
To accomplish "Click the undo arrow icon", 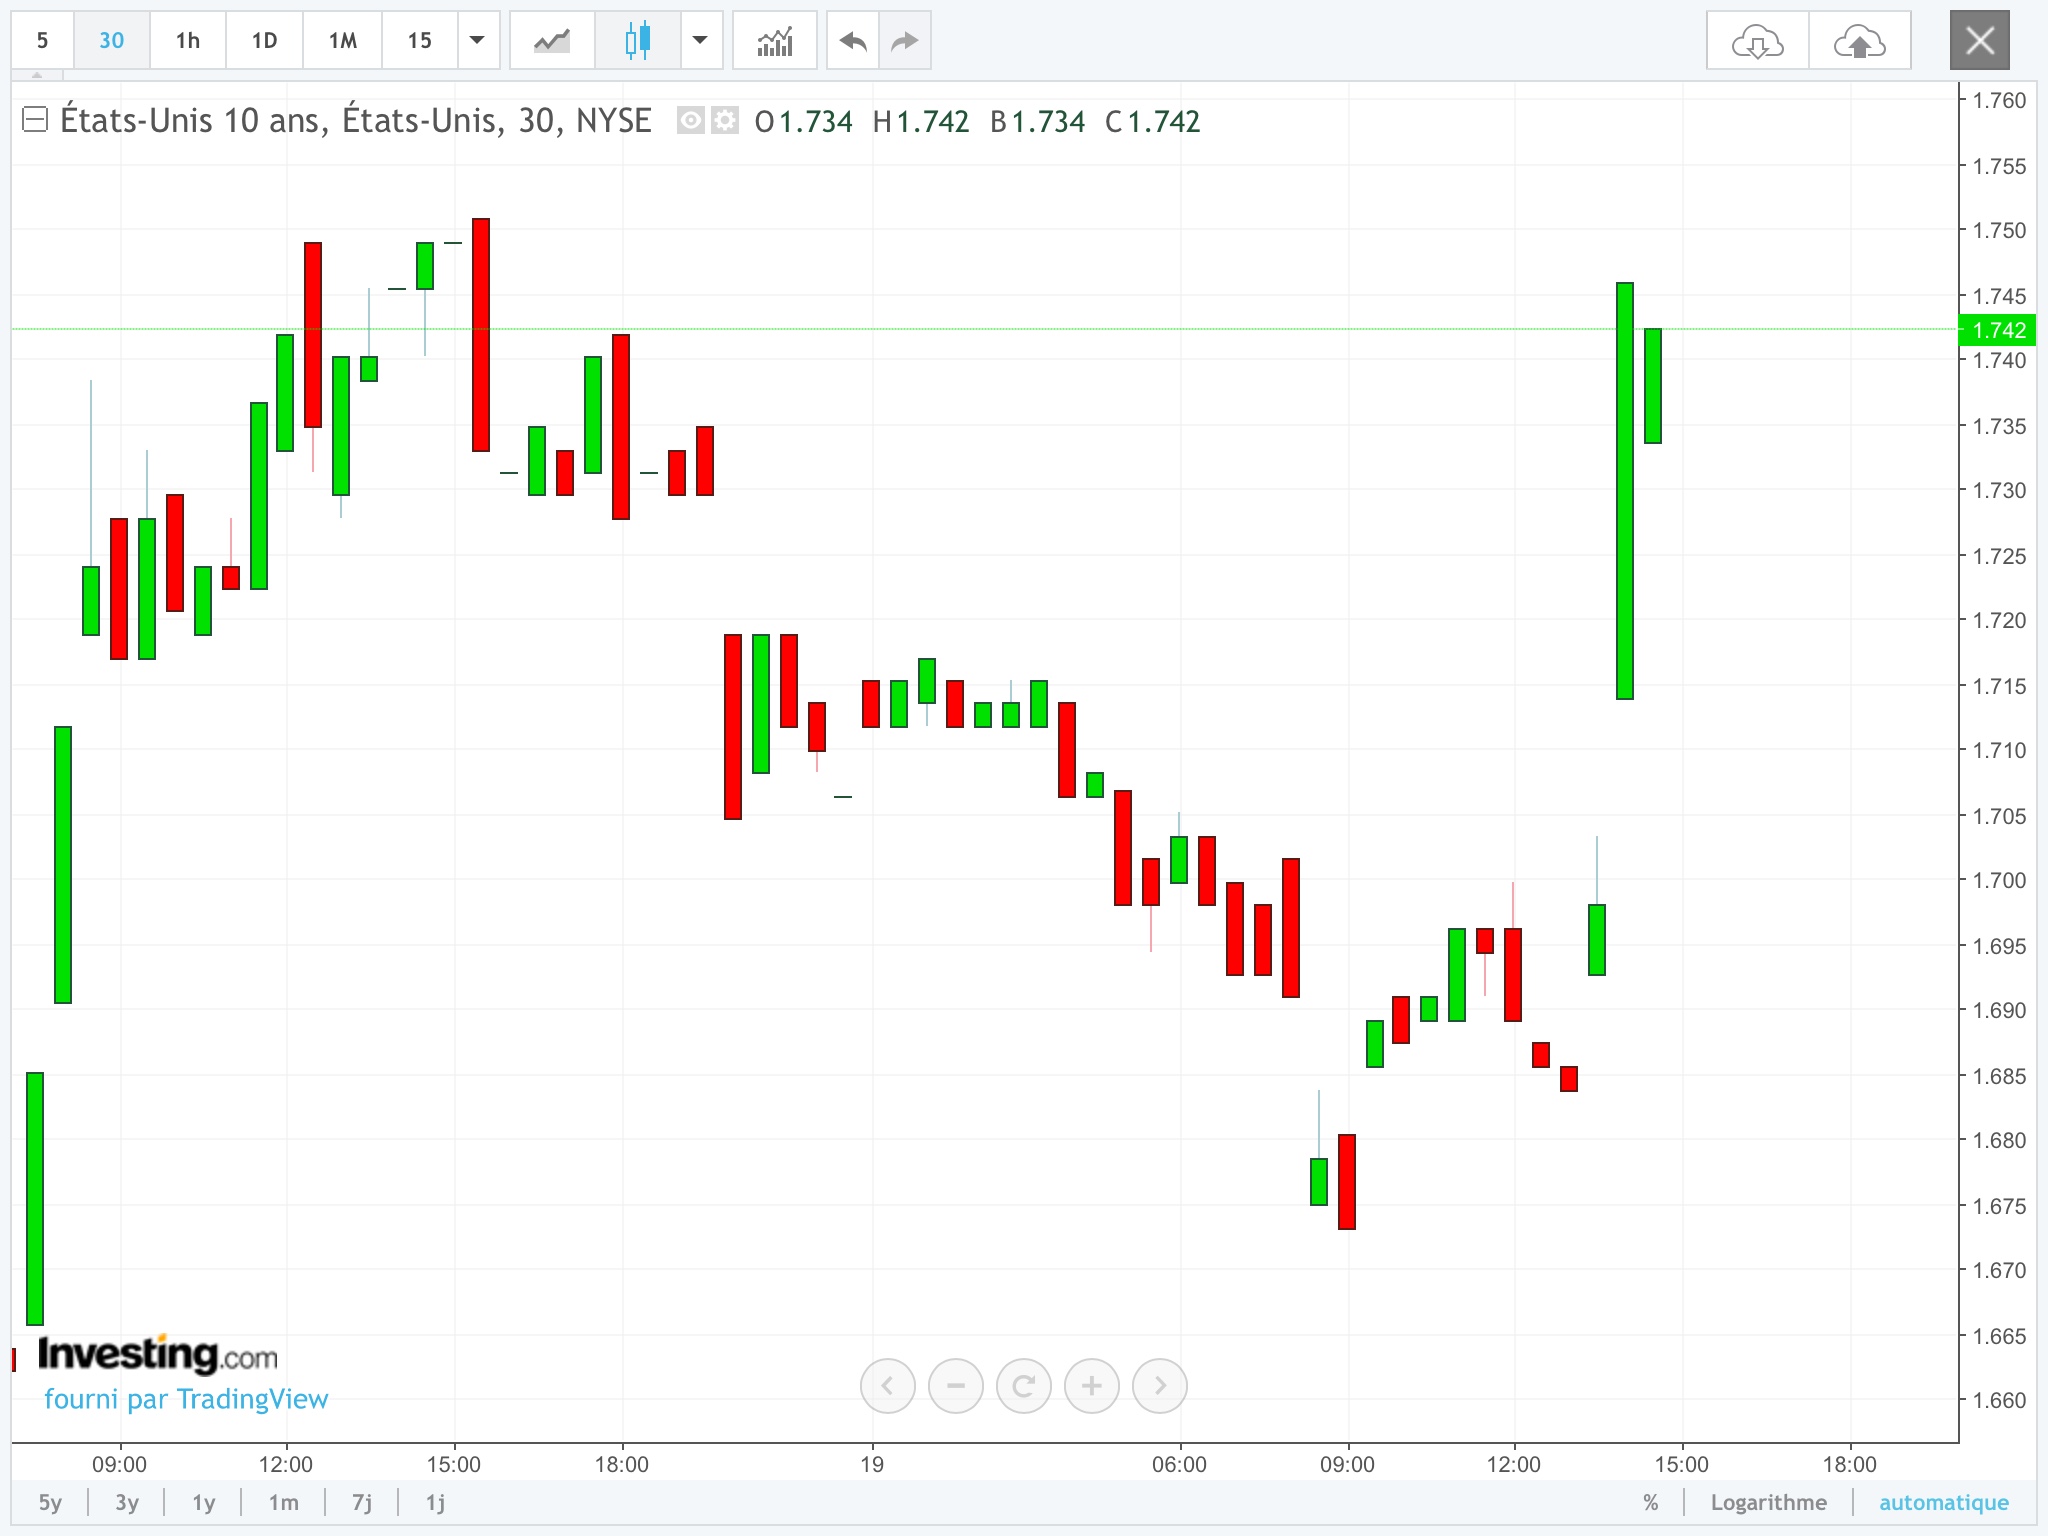I will coord(853,41).
